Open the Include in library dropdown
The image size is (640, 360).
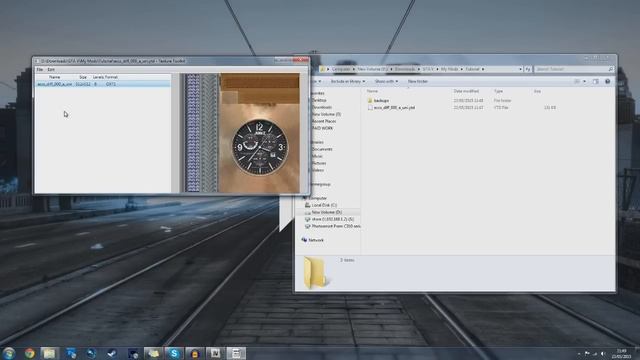347,82
